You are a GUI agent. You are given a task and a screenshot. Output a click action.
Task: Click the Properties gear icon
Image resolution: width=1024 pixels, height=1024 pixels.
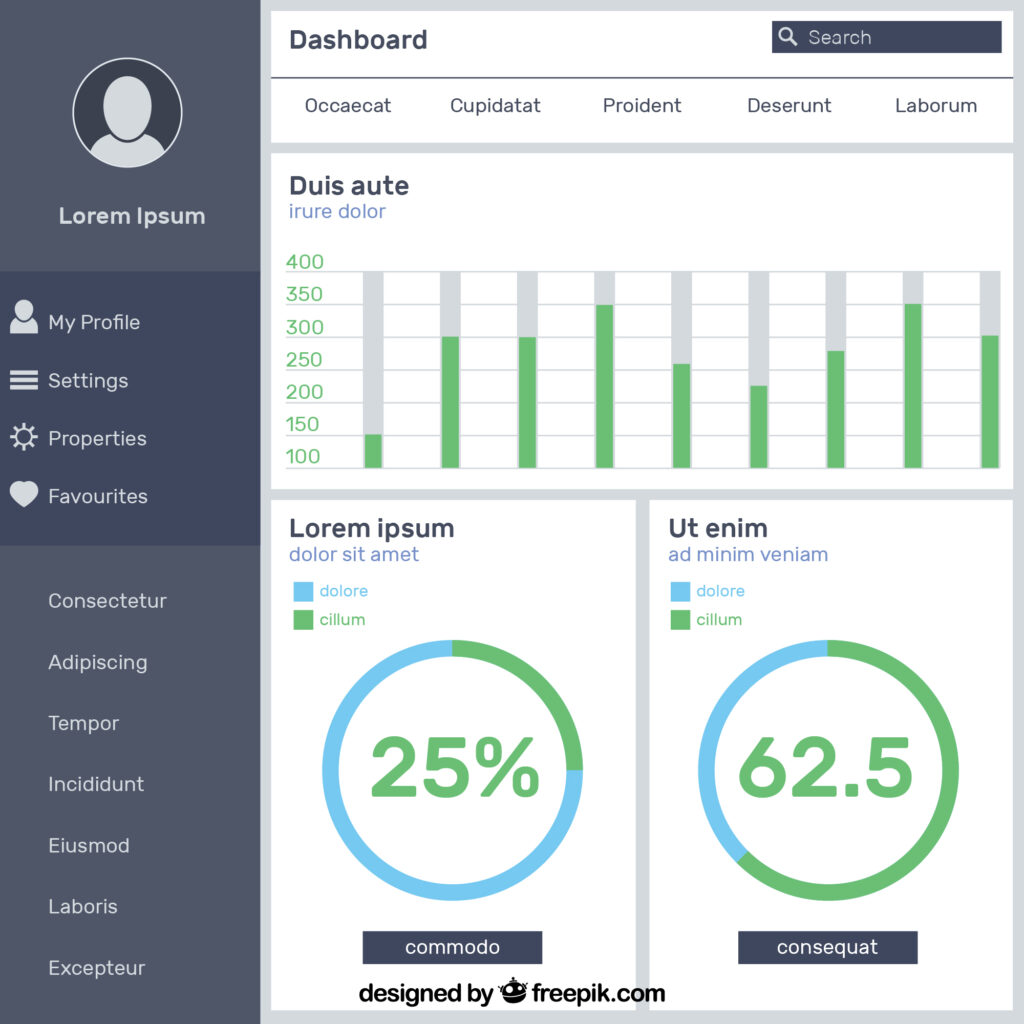coord(24,438)
